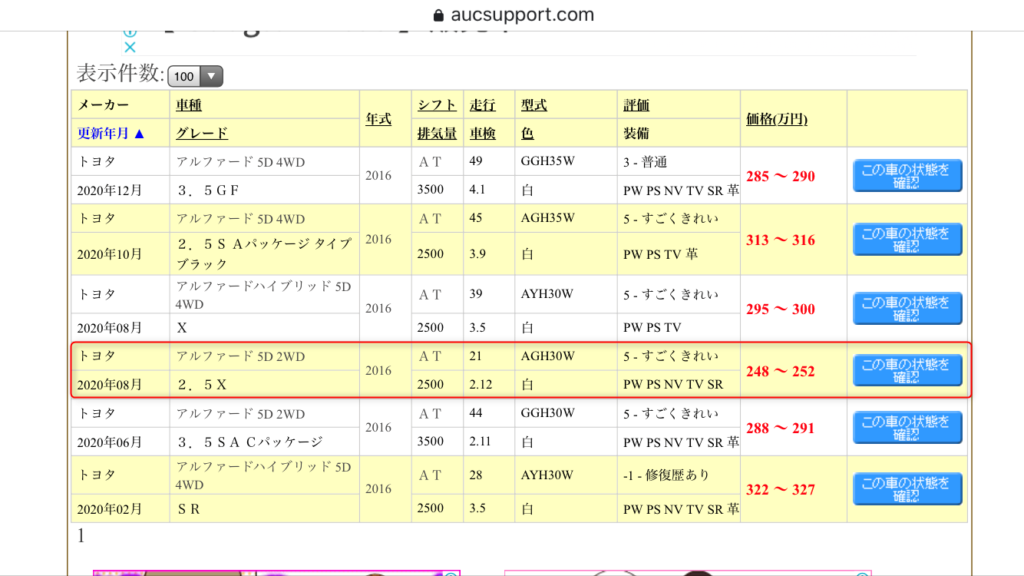Screen dimensions: 1024x576
Task: Click この車の状態を確認 for the 285〜290 listing
Action: (906, 175)
